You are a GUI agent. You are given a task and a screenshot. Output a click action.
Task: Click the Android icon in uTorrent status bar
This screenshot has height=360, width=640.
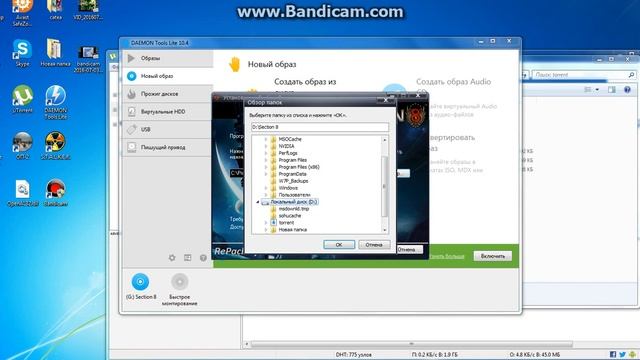pos(632,355)
